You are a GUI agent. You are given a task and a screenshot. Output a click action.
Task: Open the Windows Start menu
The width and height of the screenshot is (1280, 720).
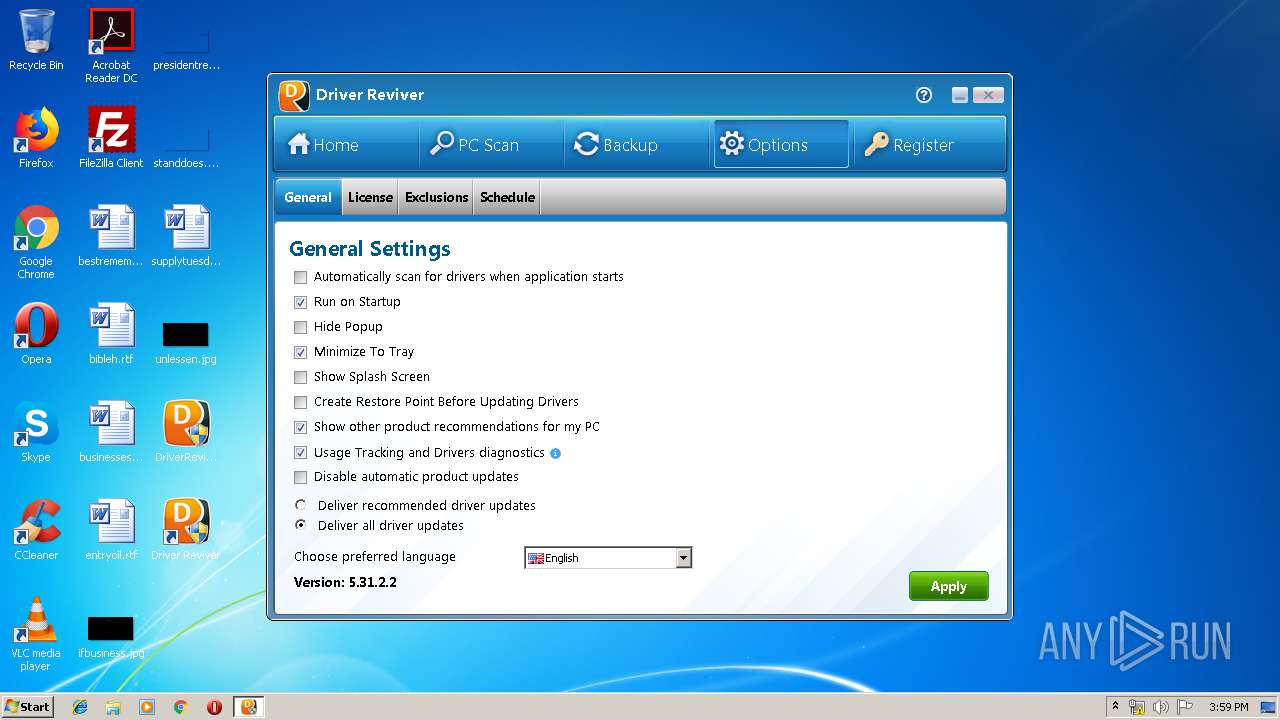coord(28,707)
